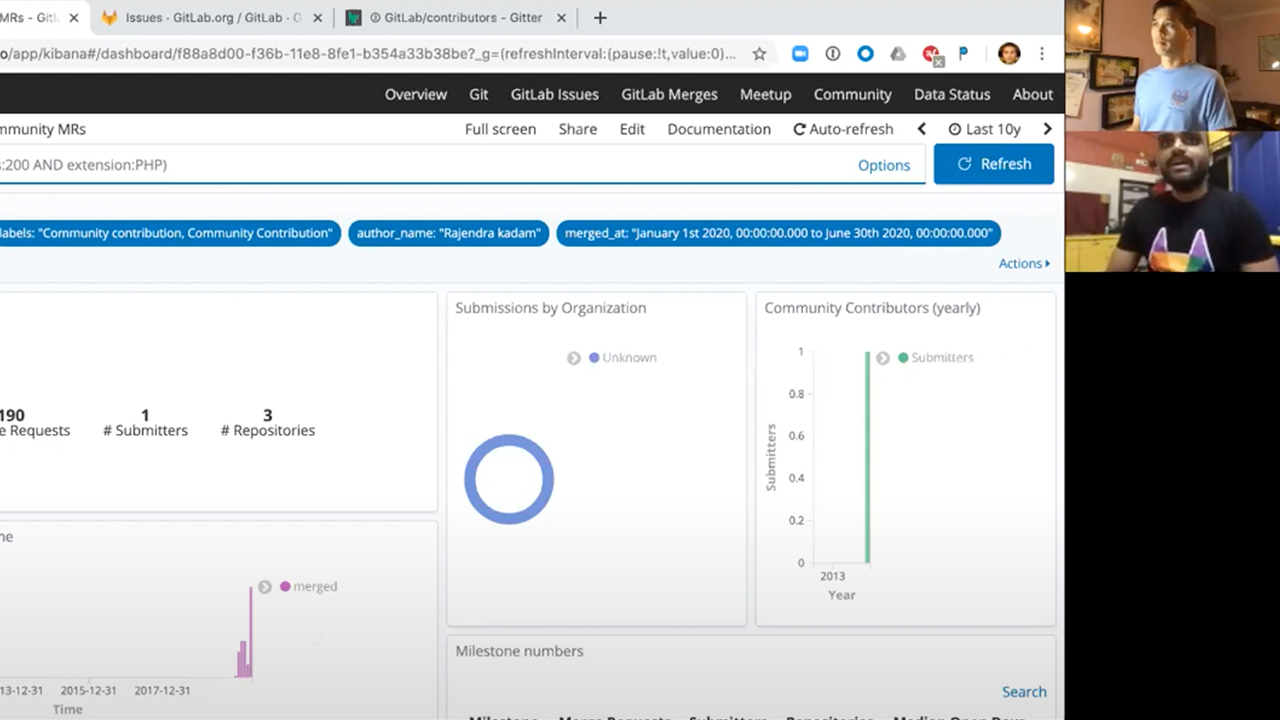Toggle Auto-refresh

843,129
